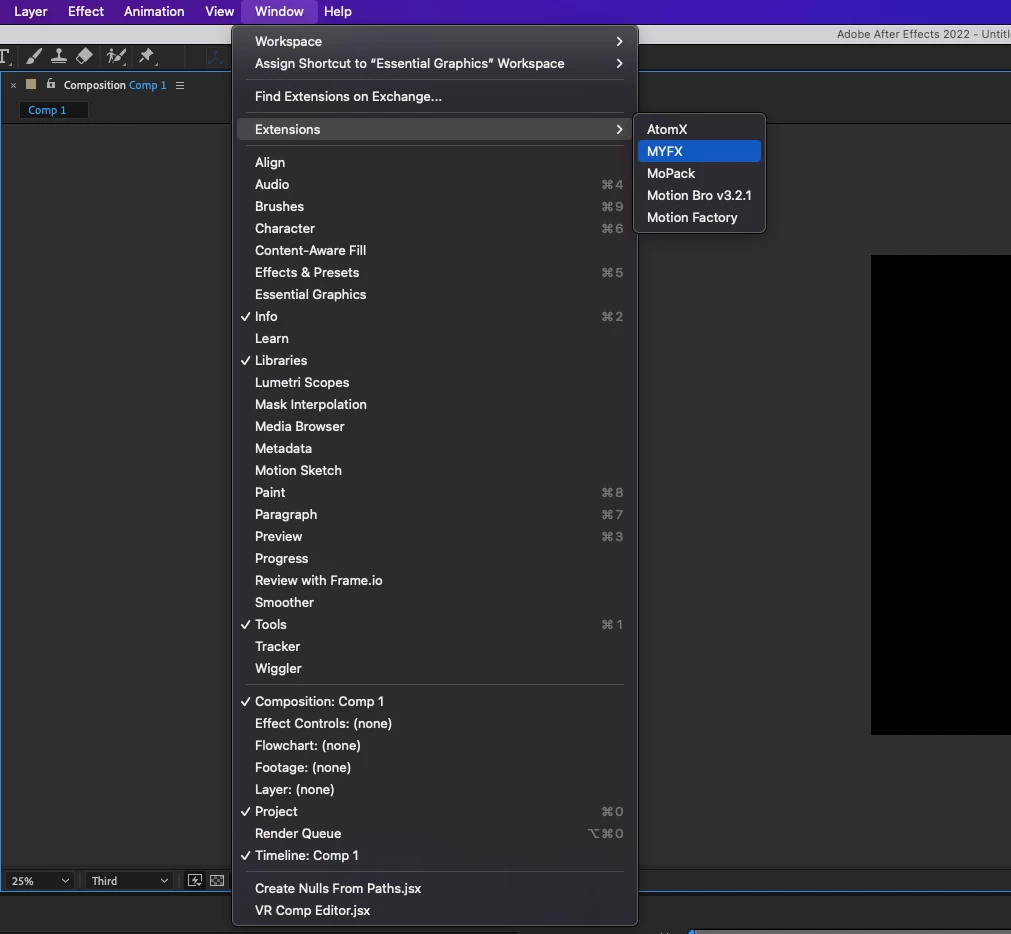Open the 25% magnification dropdown
The height and width of the screenshot is (934, 1011).
(39, 880)
